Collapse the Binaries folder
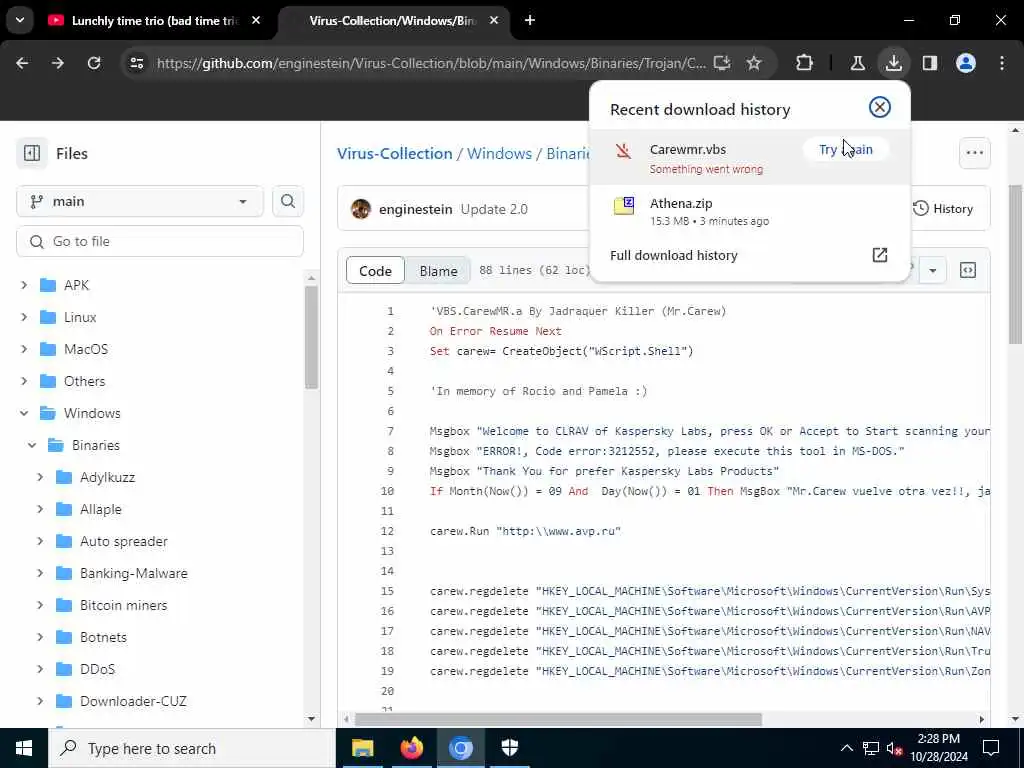 32,445
